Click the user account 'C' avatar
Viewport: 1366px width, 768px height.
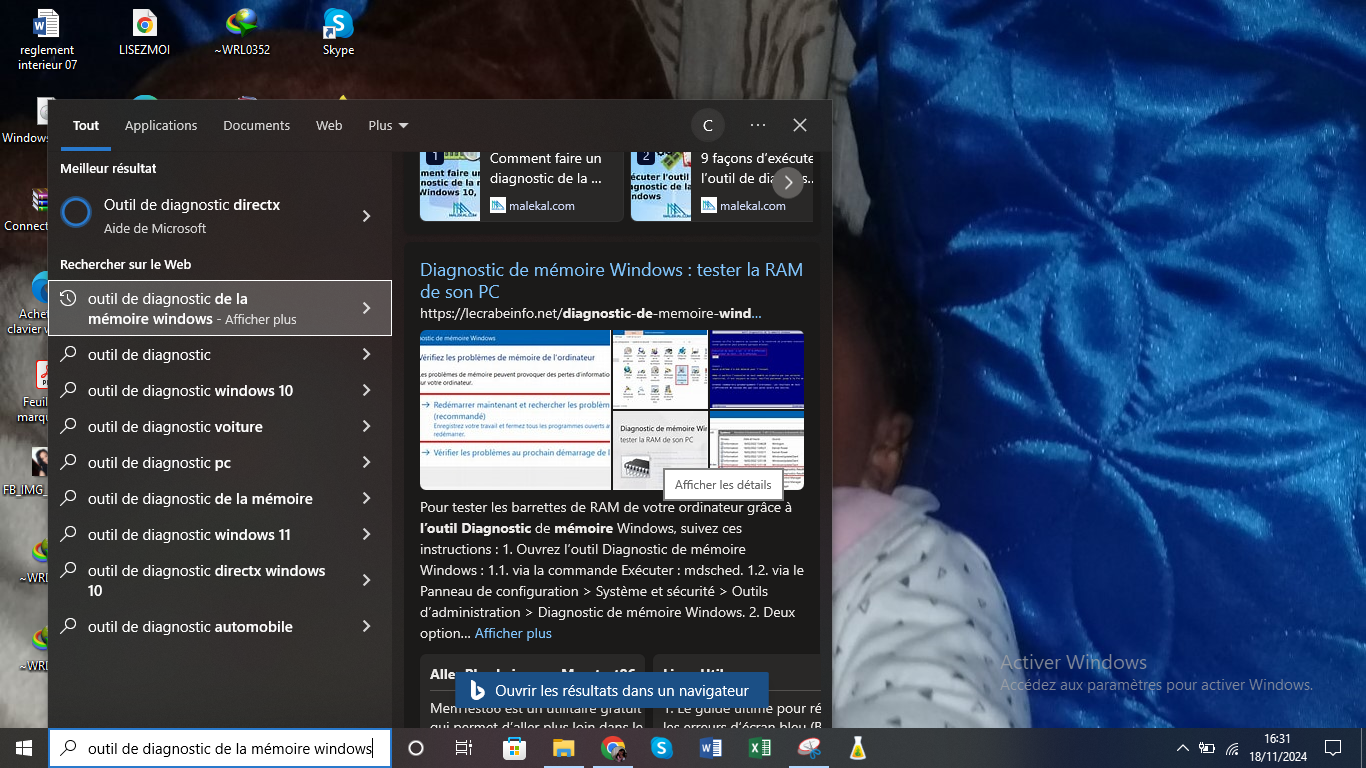[x=708, y=125]
